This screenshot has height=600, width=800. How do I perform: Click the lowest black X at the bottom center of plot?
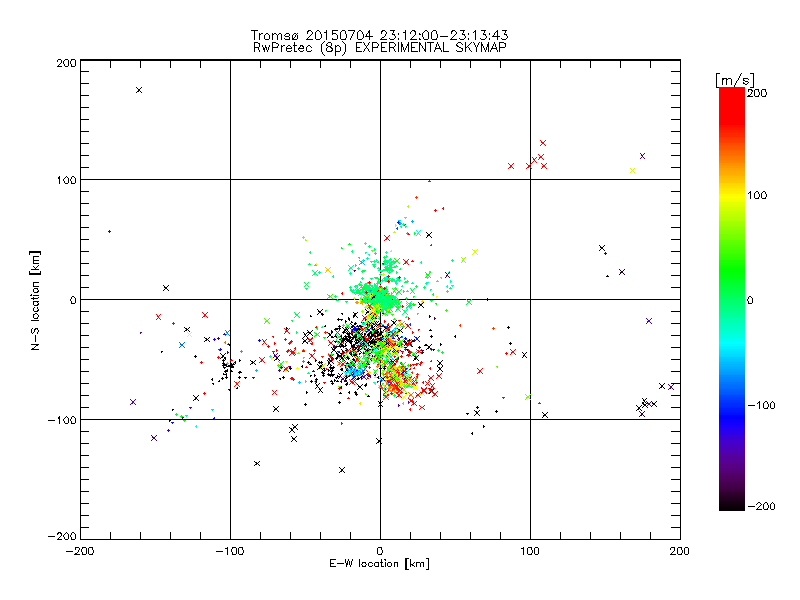(342, 470)
